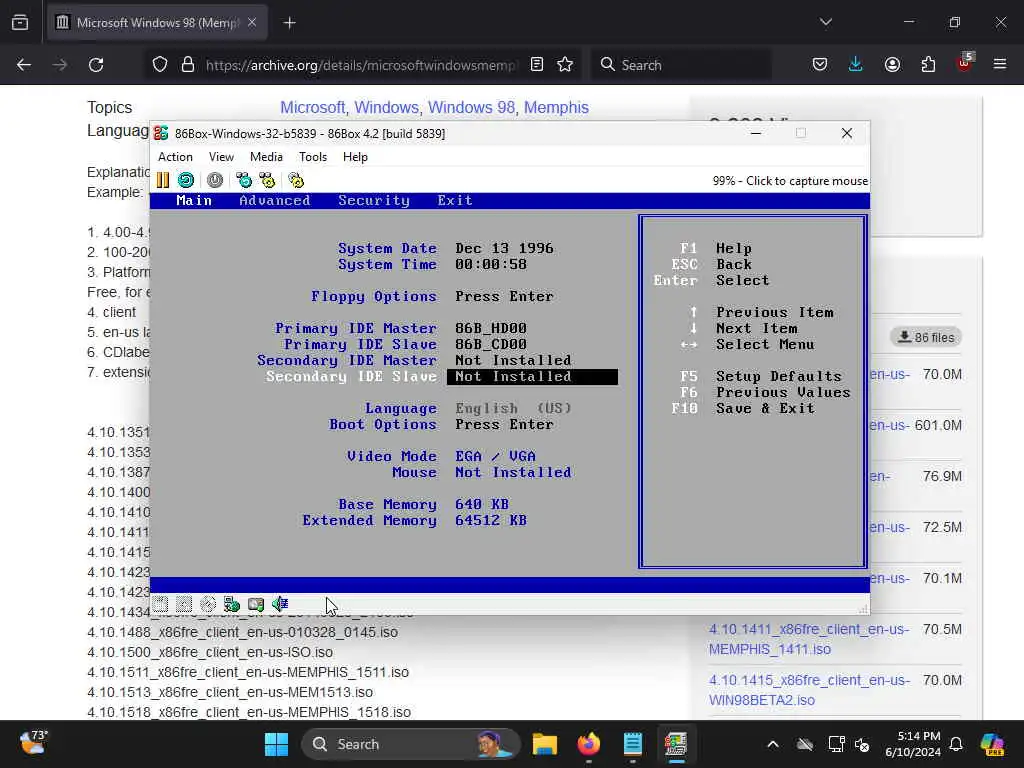
Task: Reload the archive.org page
Action: click(96, 65)
